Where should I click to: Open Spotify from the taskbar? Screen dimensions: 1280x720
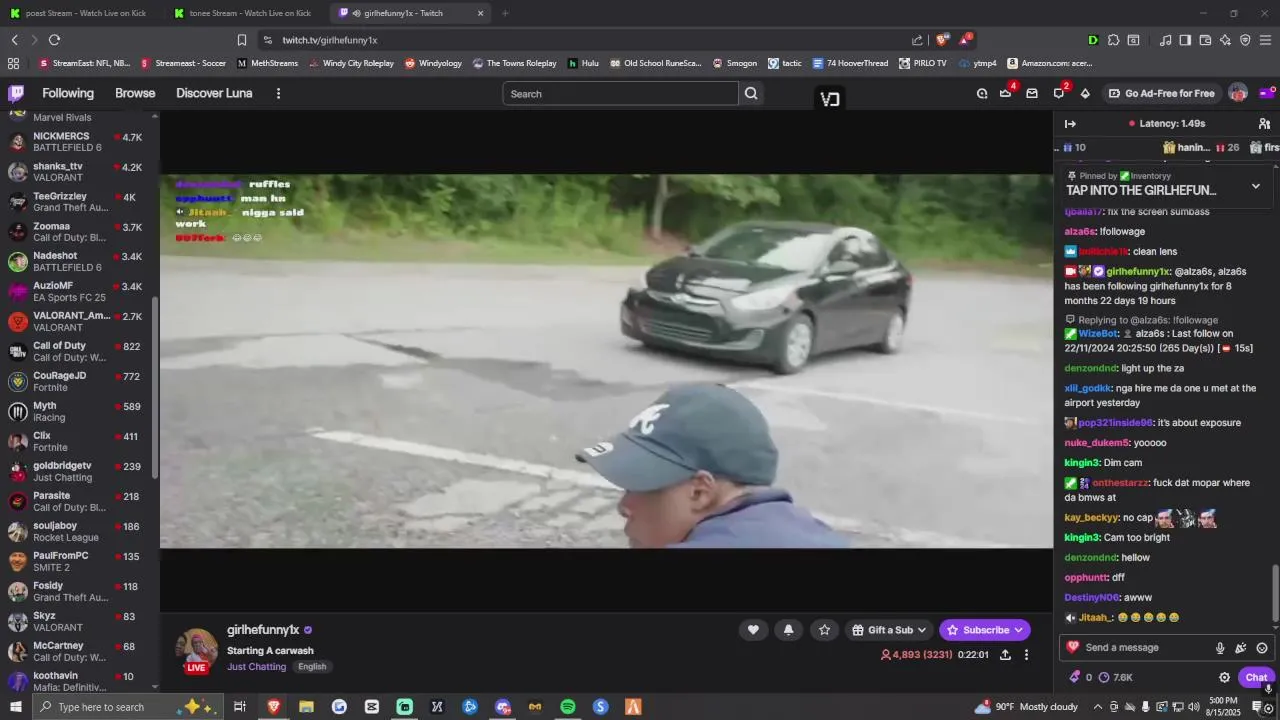point(568,707)
